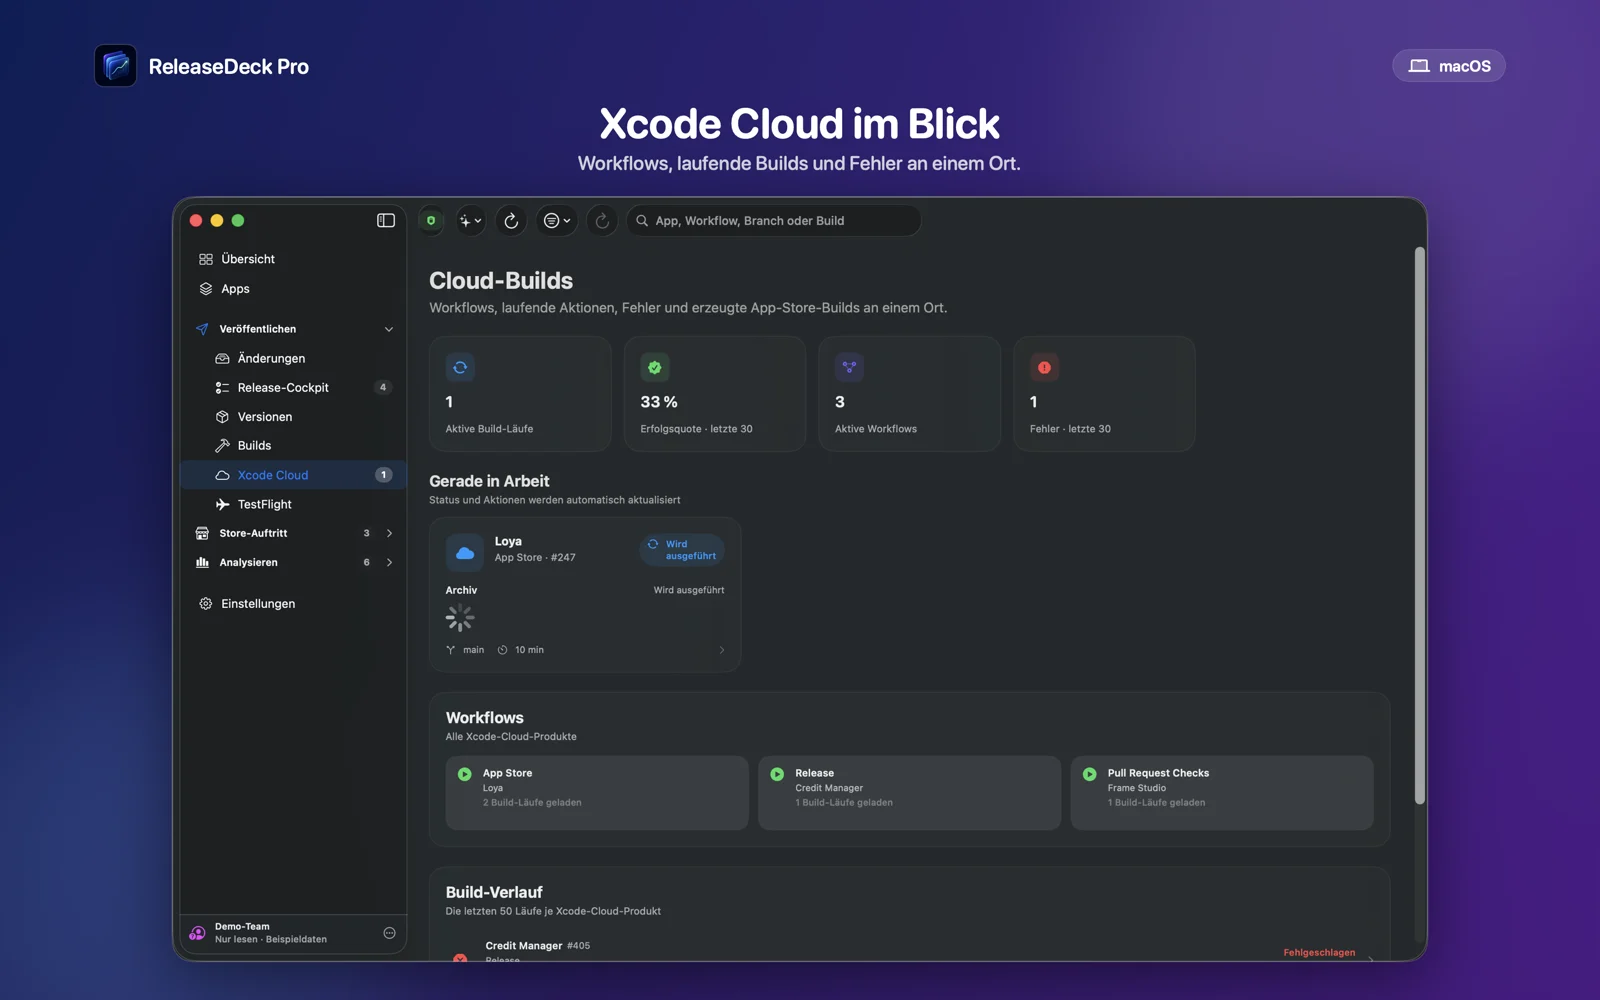Viewport: 1600px width, 1000px height.
Task: Click the Gerade in Arbeit heading
Action: (x=489, y=481)
